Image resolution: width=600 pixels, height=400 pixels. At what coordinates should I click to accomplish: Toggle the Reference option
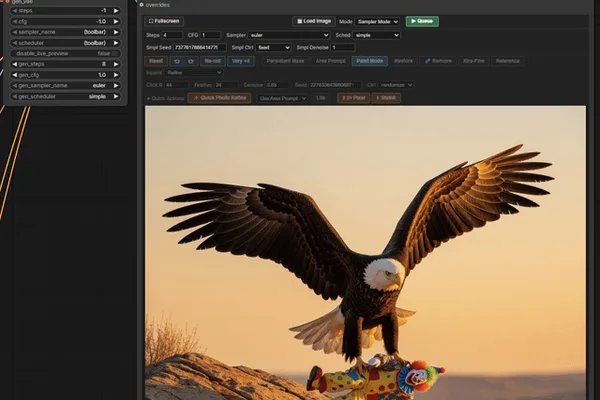[x=507, y=61]
